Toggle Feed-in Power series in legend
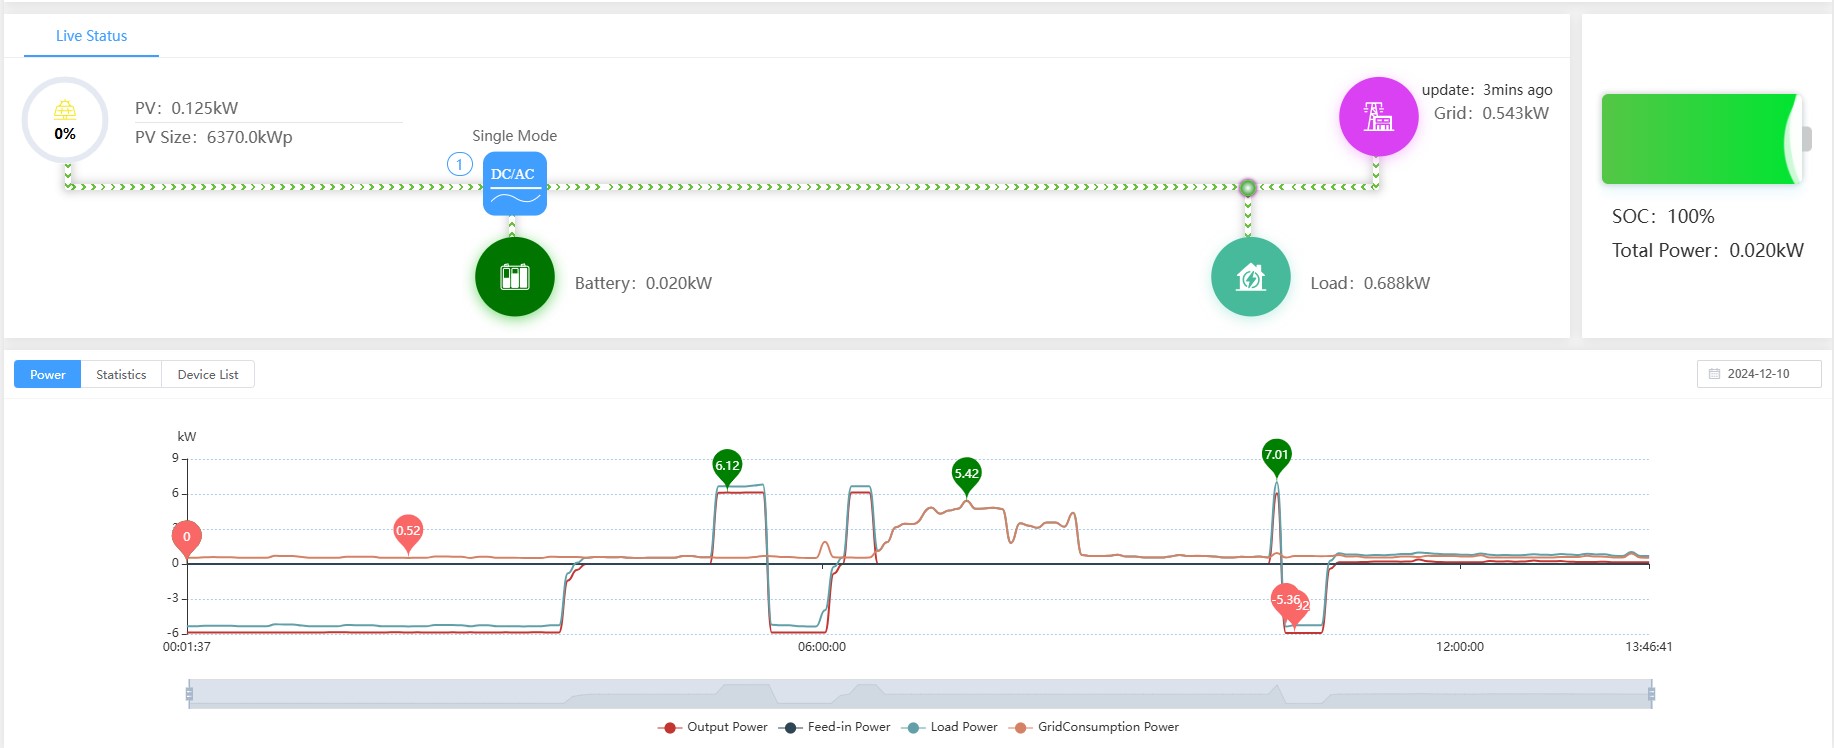The width and height of the screenshot is (1834, 748). tap(835, 727)
